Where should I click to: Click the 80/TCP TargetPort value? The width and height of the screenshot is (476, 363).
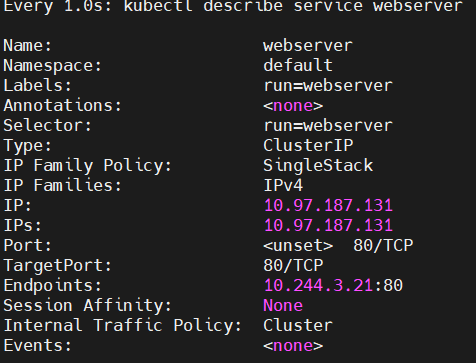(293, 265)
